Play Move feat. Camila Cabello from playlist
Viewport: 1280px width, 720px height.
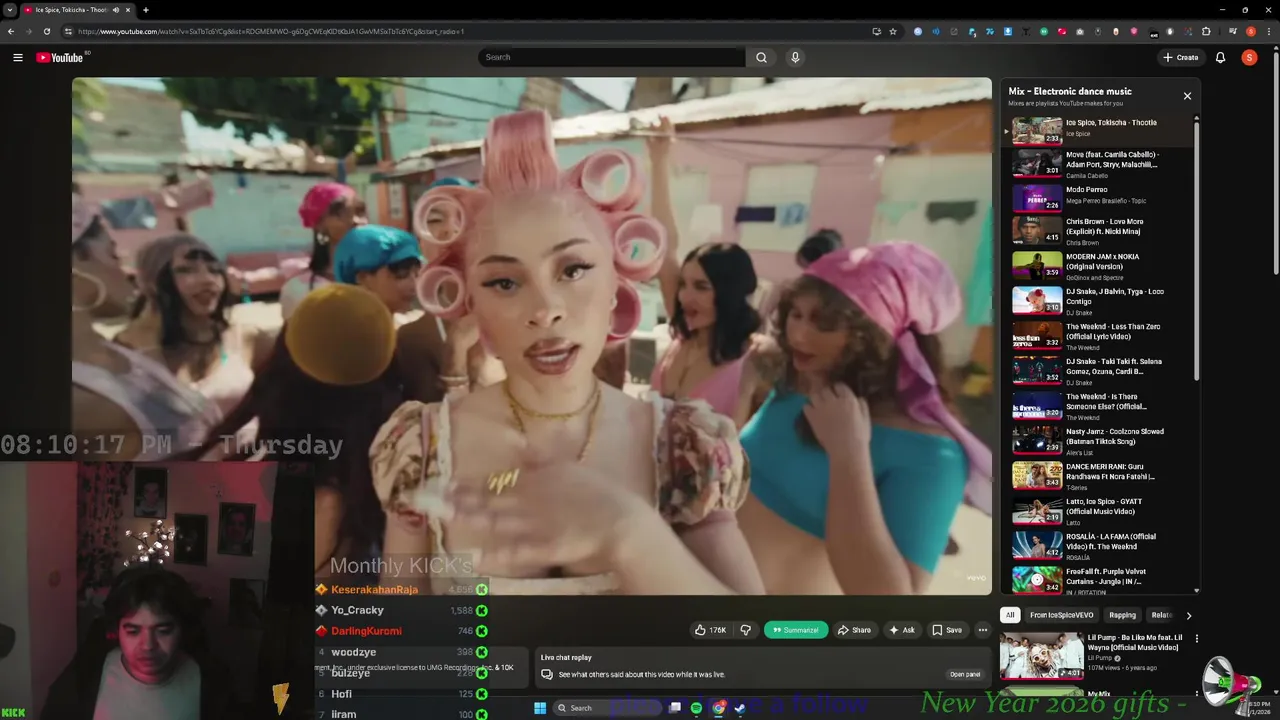(1098, 164)
